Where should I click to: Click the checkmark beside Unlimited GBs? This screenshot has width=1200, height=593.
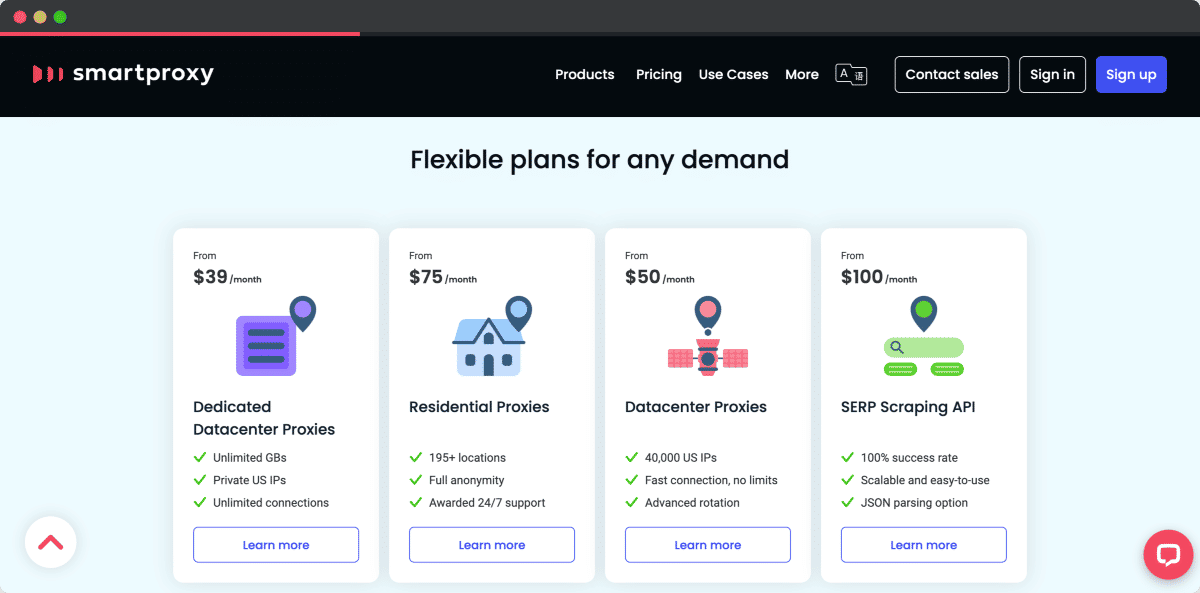point(199,456)
